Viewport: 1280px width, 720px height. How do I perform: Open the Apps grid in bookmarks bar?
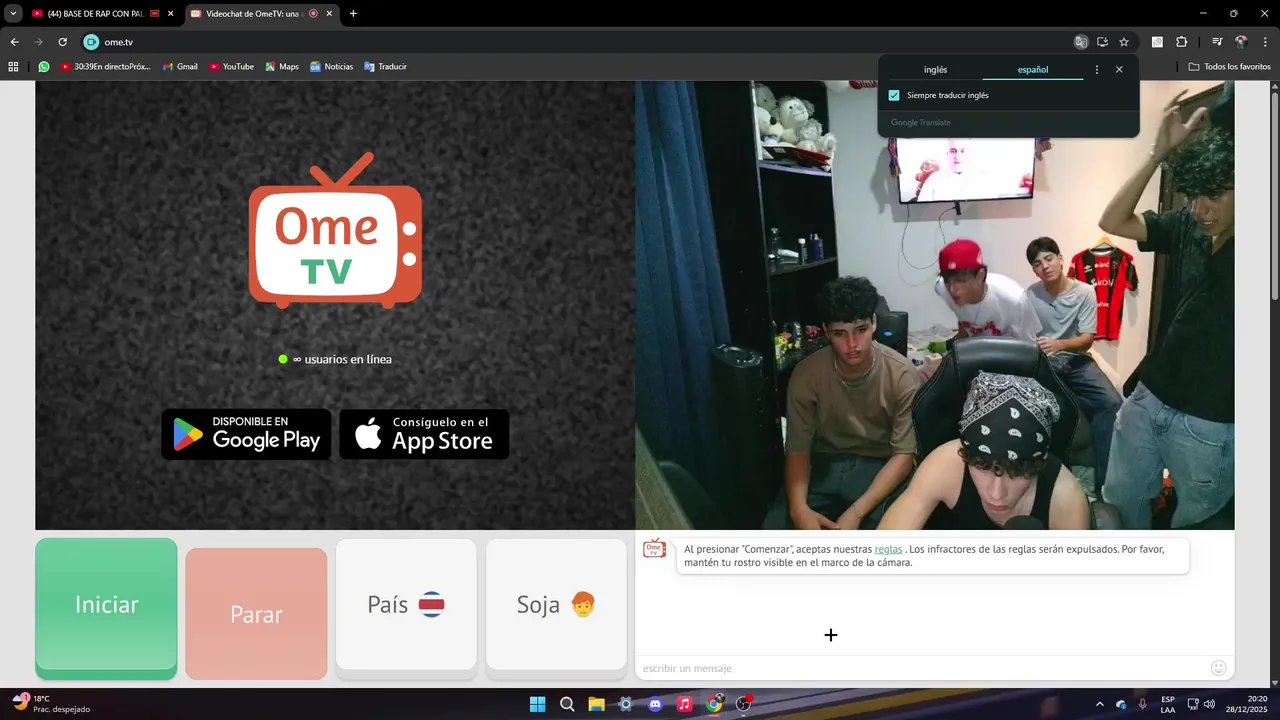coord(13,67)
